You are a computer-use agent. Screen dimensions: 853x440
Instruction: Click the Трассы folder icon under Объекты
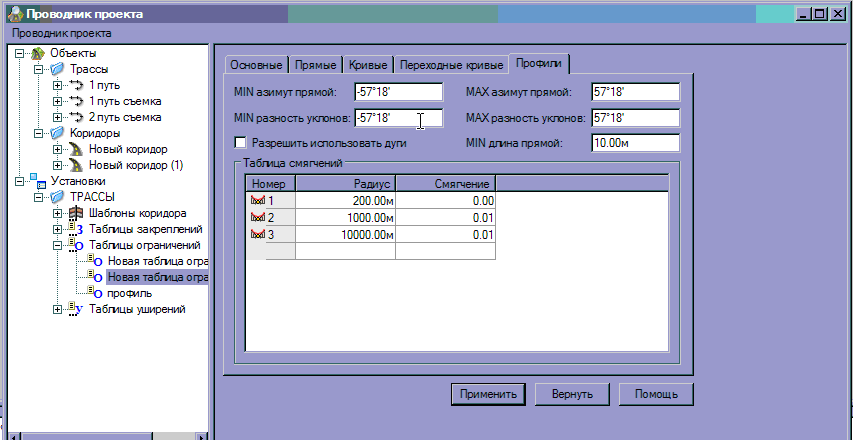coord(57,69)
